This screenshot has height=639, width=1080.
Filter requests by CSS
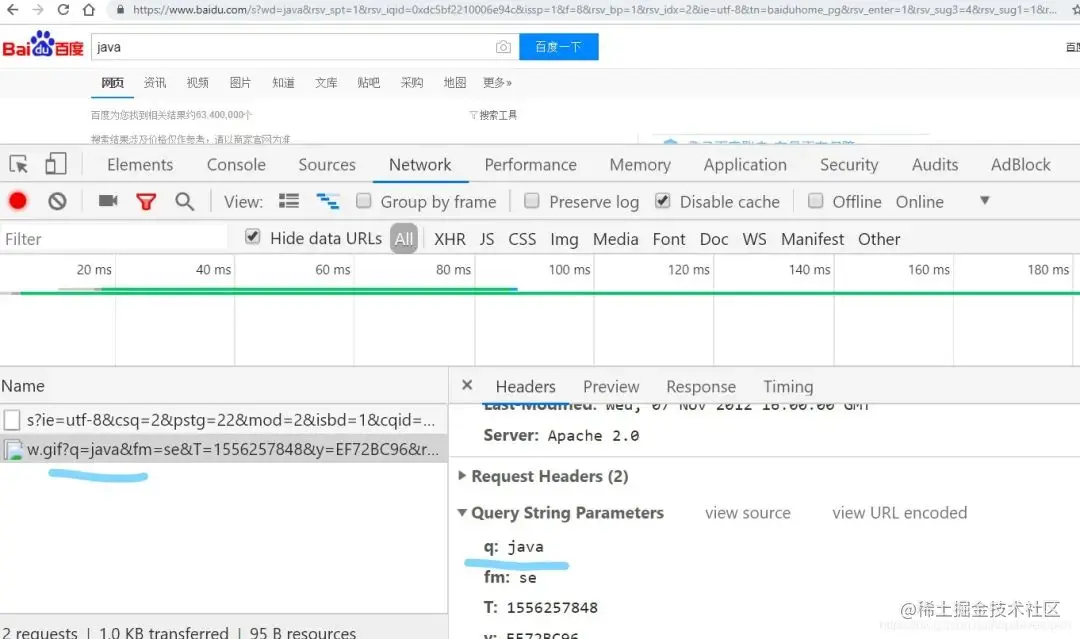pos(522,239)
